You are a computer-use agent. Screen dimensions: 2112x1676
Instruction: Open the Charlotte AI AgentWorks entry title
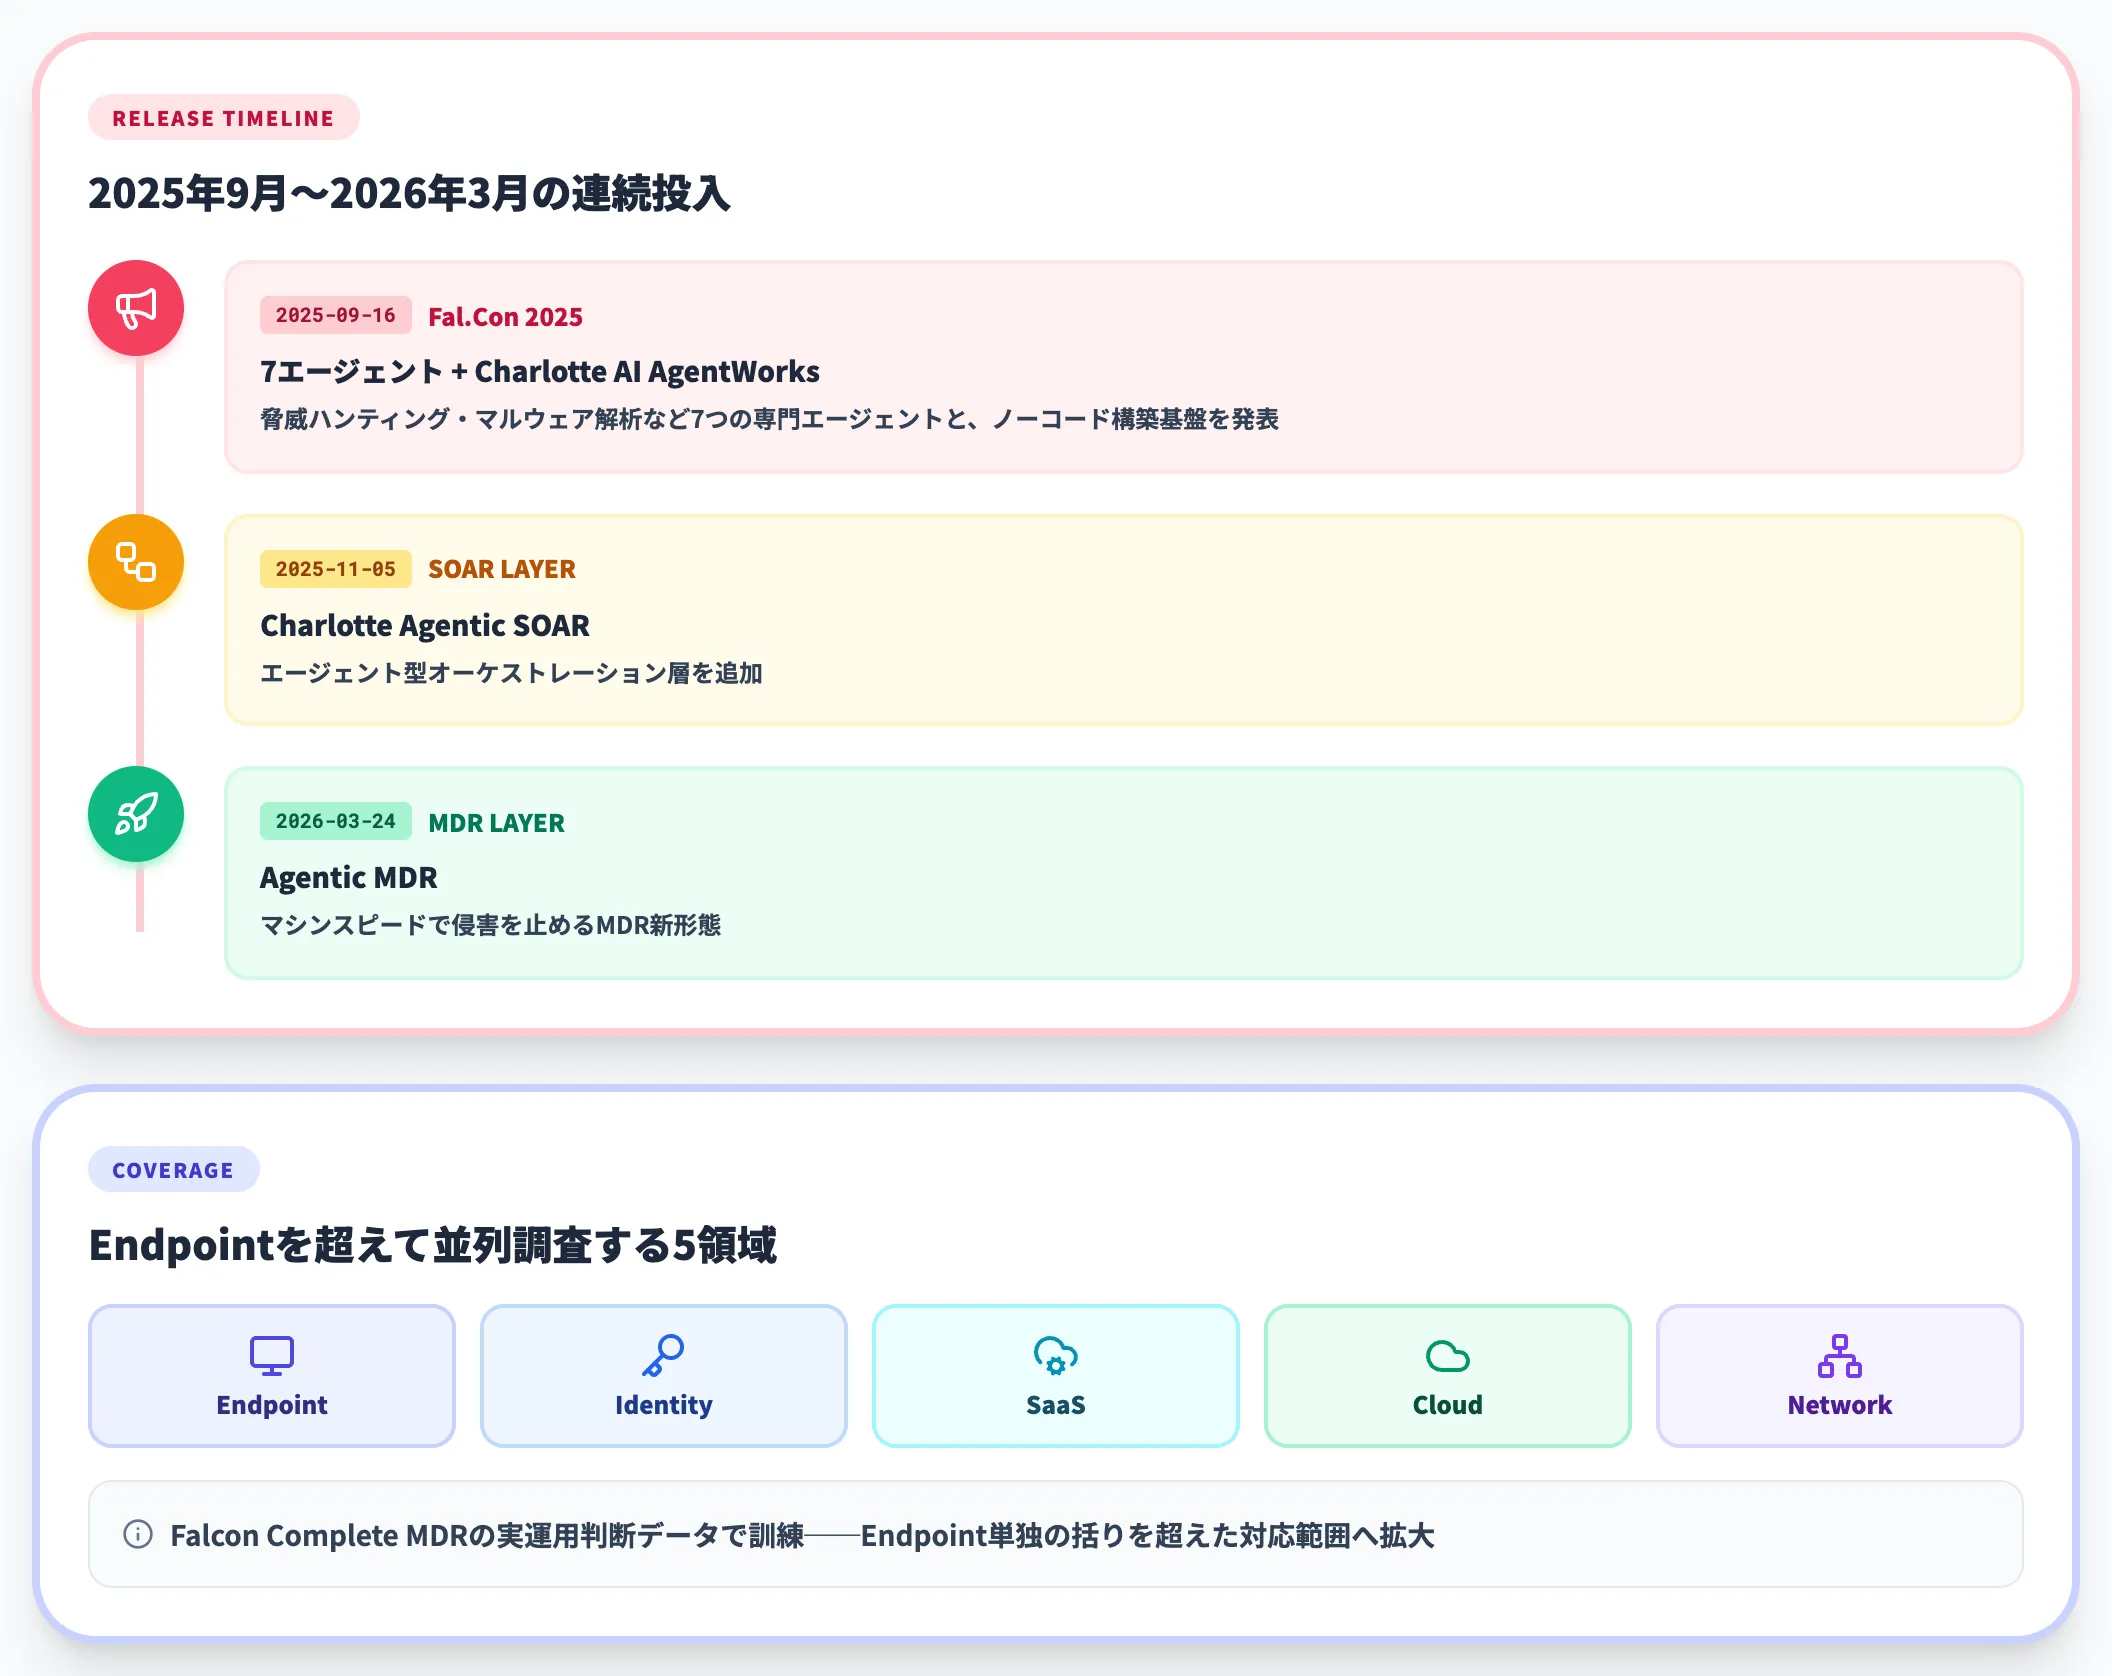pyautogui.click(x=540, y=372)
